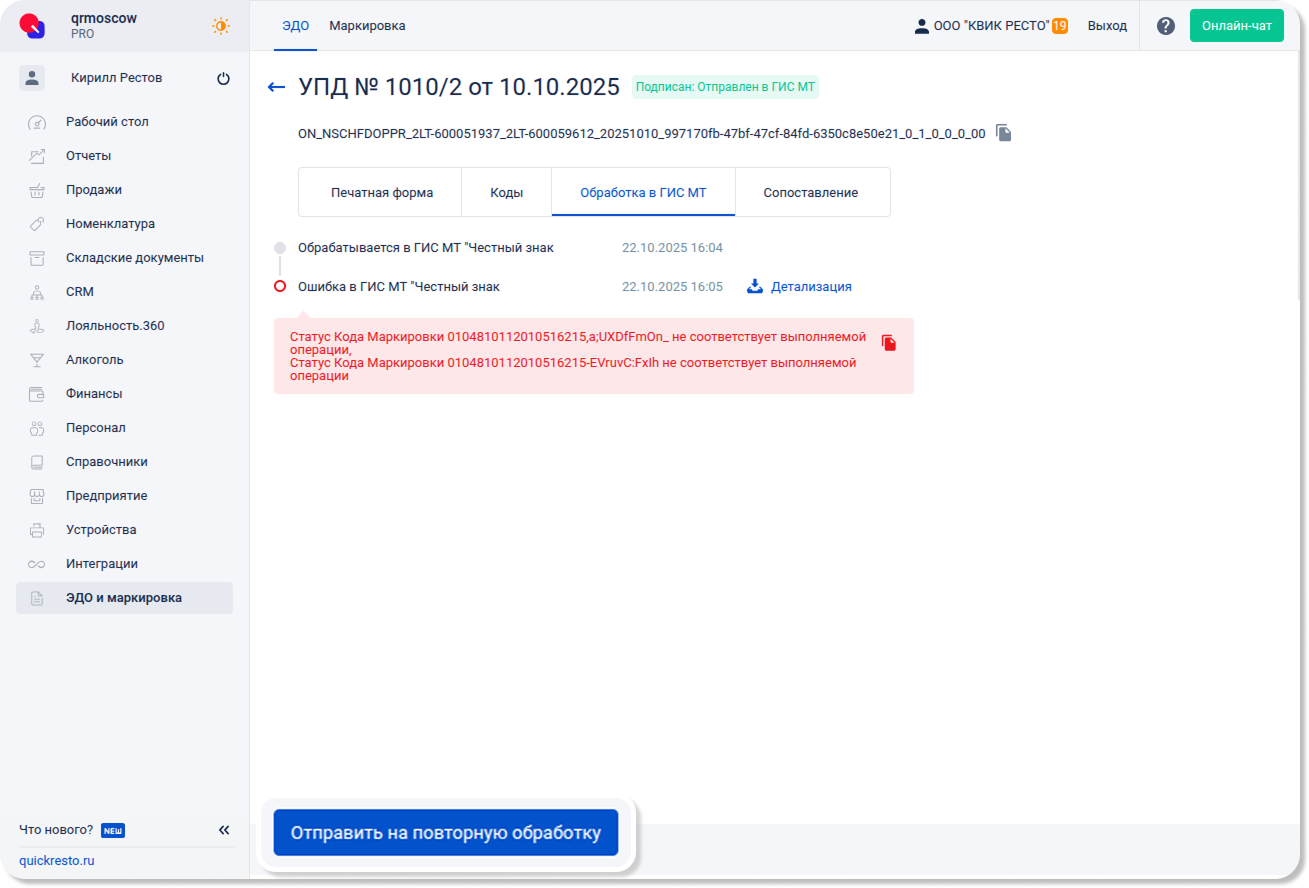Download error Детализация link
1309x888 pixels.
(x=800, y=287)
